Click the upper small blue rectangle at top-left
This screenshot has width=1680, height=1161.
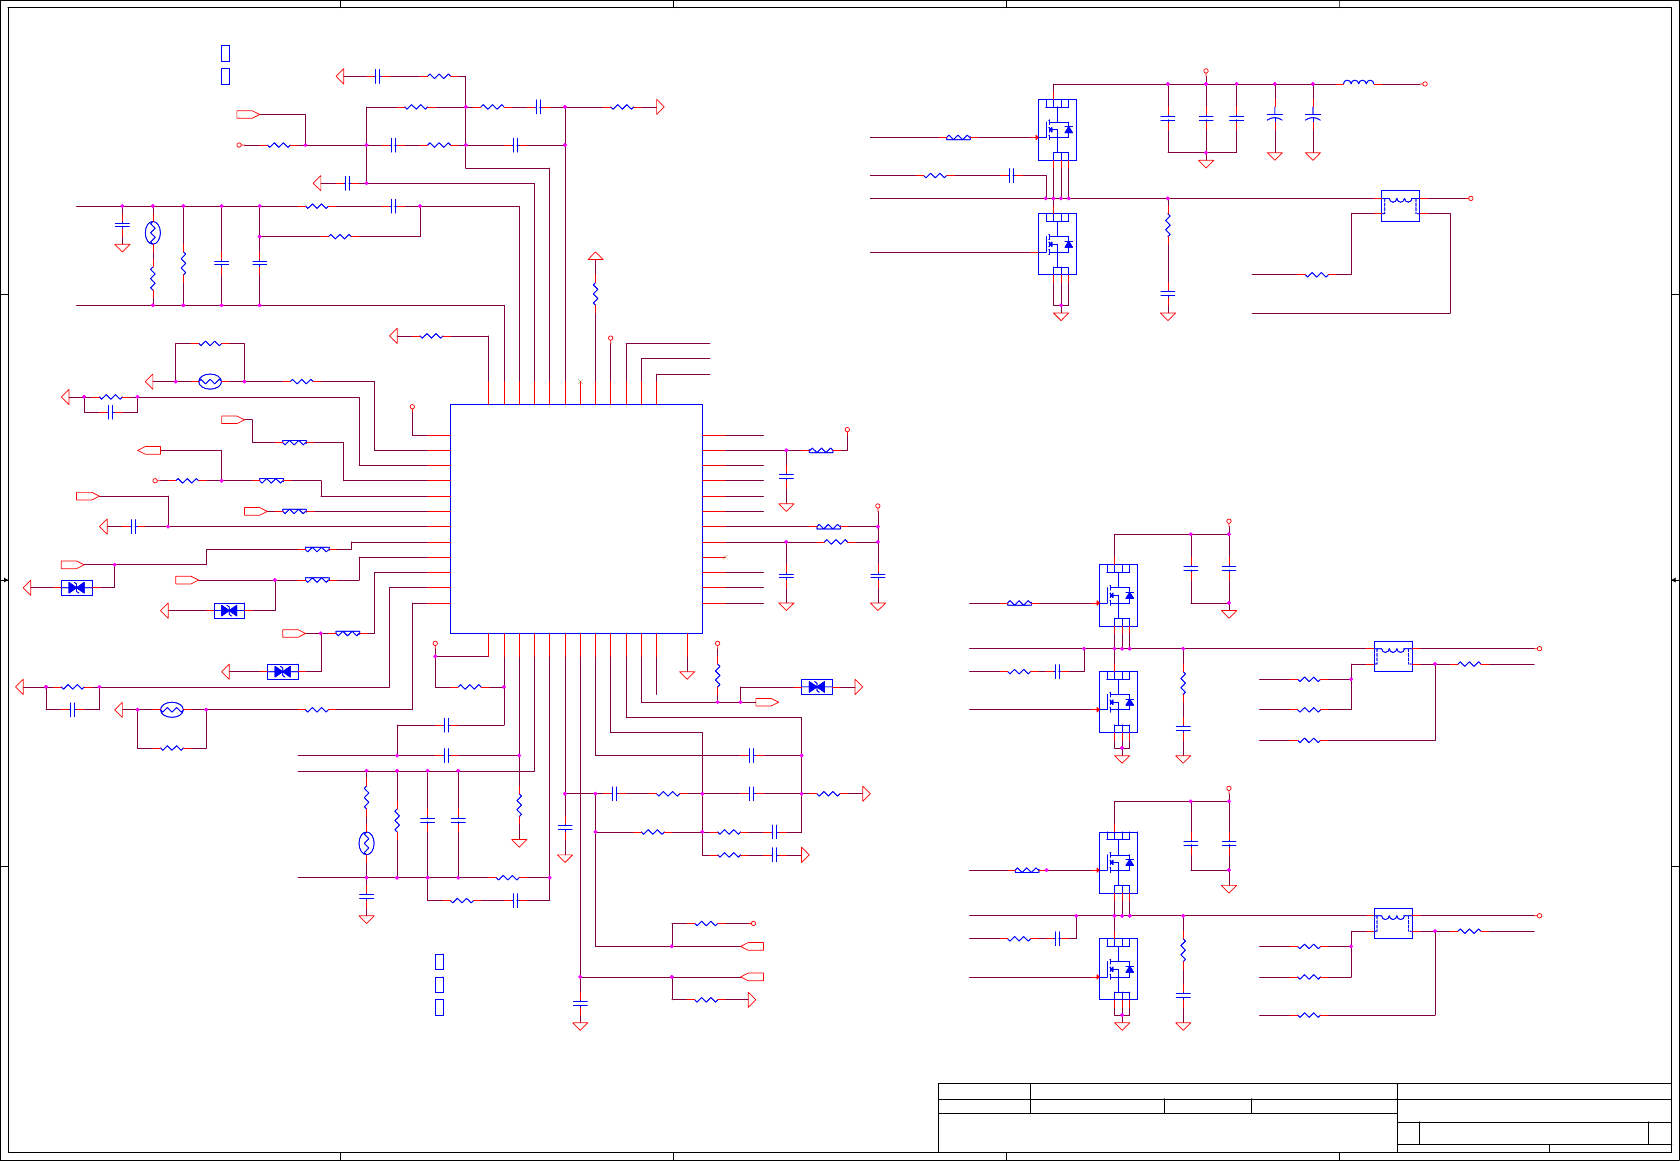click(225, 52)
